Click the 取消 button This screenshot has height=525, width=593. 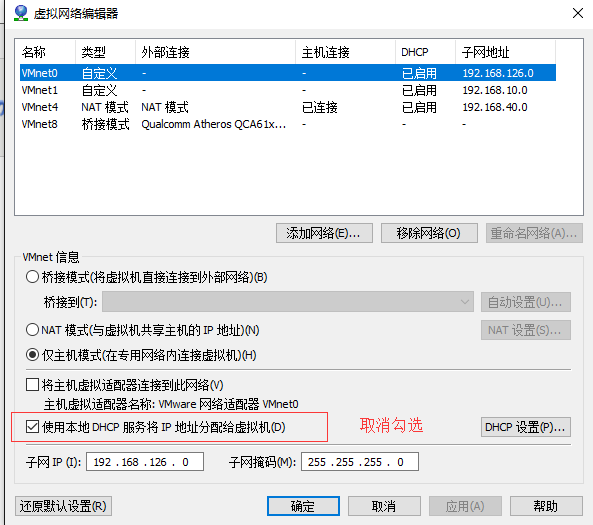tap(384, 506)
